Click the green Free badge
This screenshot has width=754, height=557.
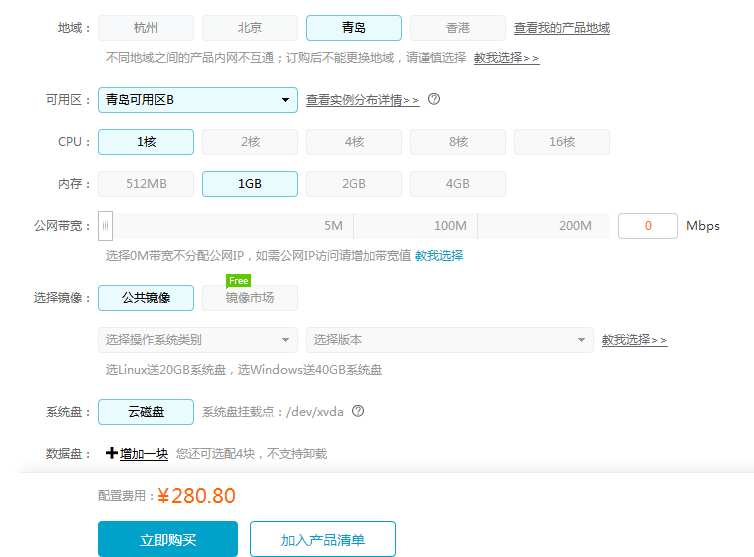pyautogui.click(x=239, y=280)
